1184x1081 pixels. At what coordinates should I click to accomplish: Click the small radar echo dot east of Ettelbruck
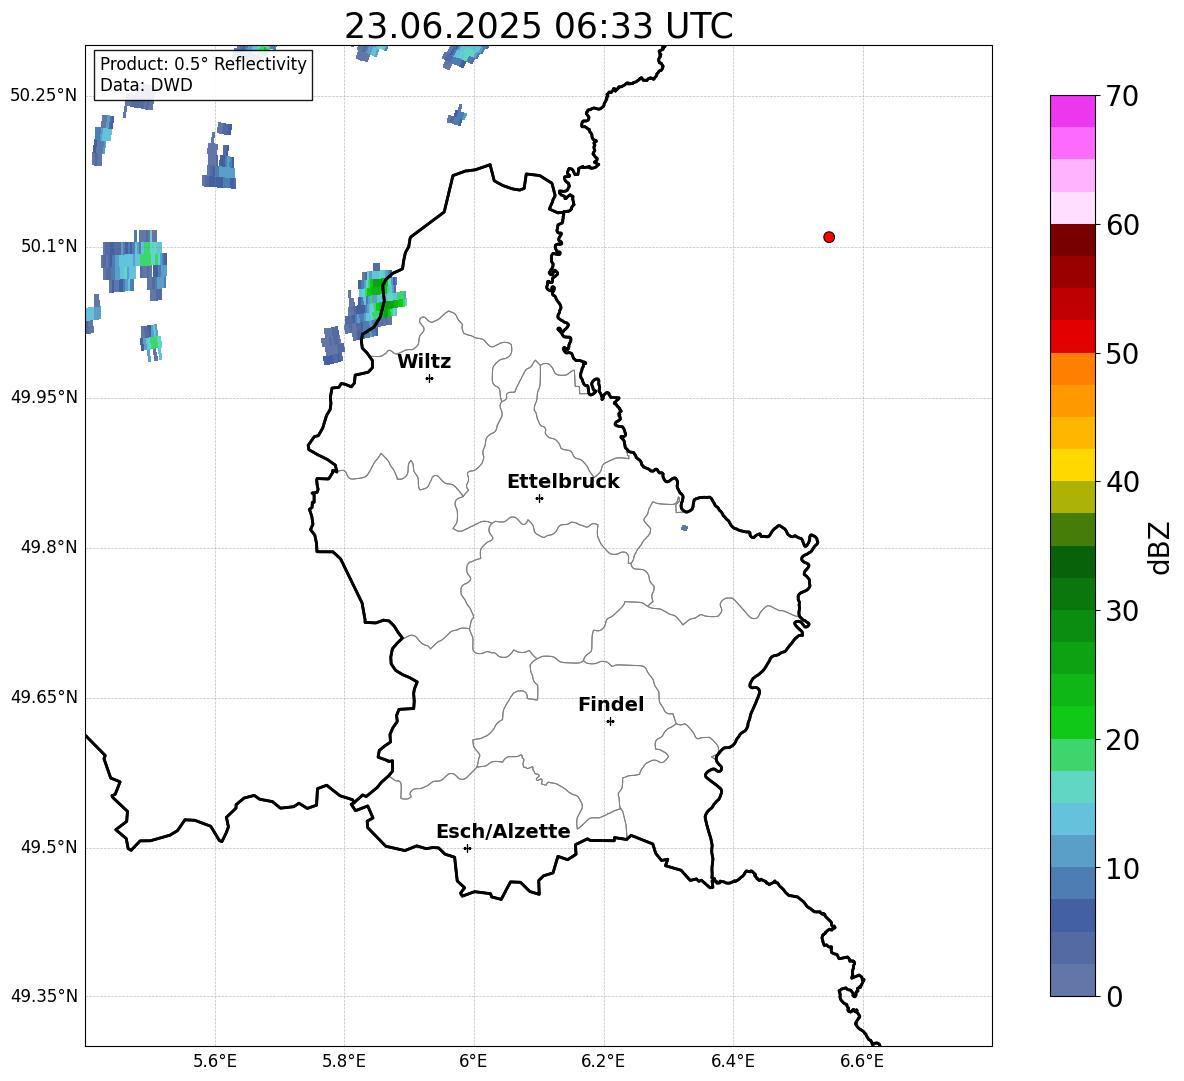point(684,528)
